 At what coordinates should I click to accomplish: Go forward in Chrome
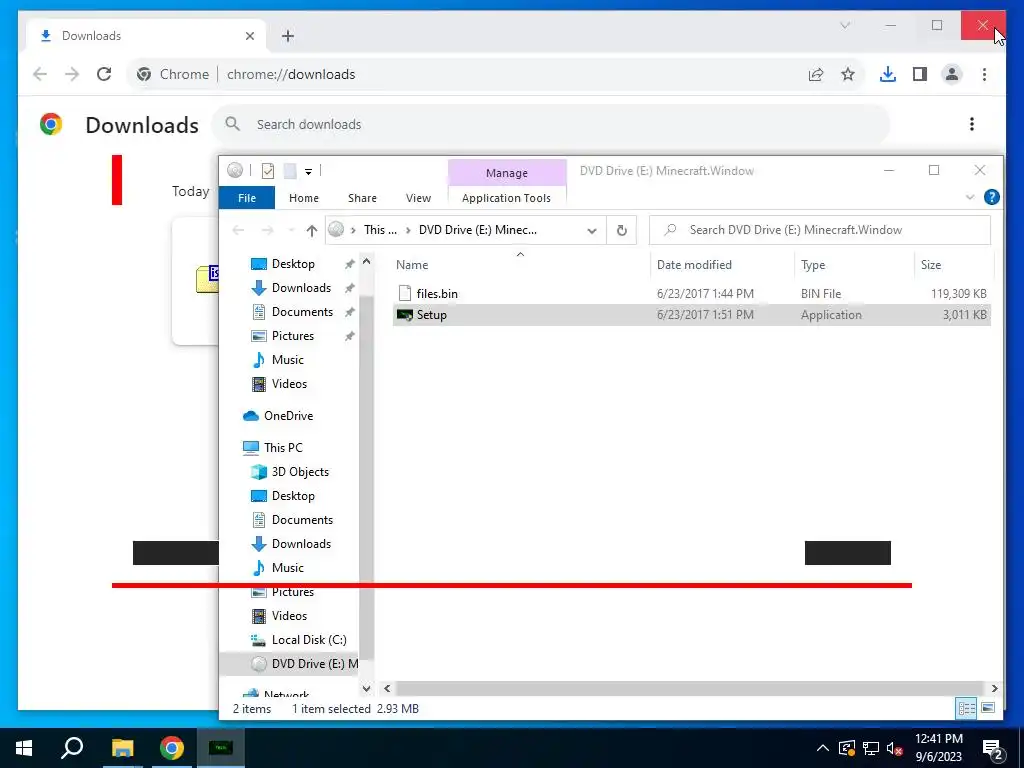pos(72,74)
